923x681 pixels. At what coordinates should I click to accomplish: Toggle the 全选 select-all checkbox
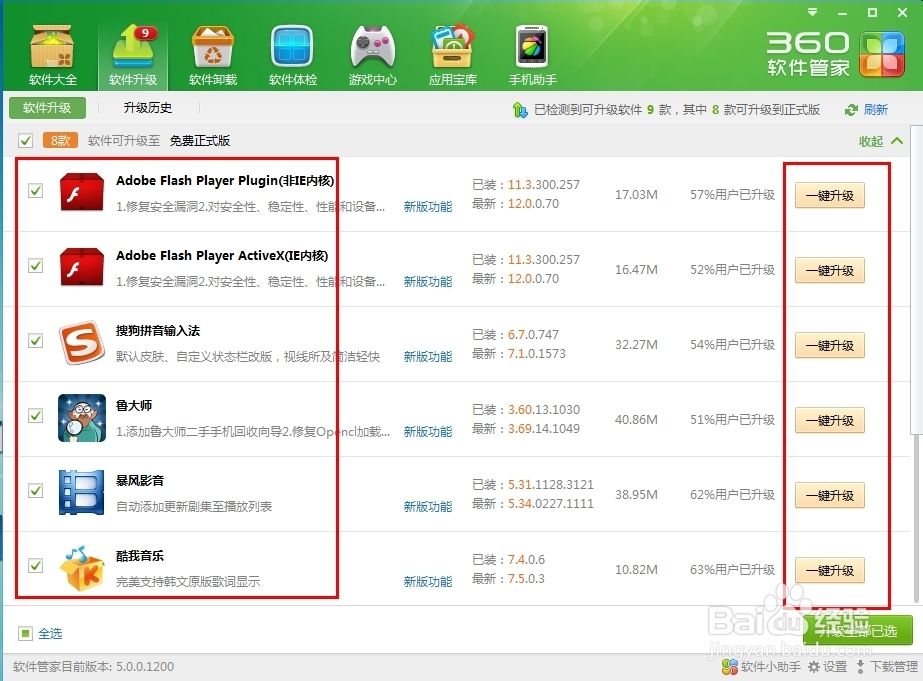pos(25,633)
